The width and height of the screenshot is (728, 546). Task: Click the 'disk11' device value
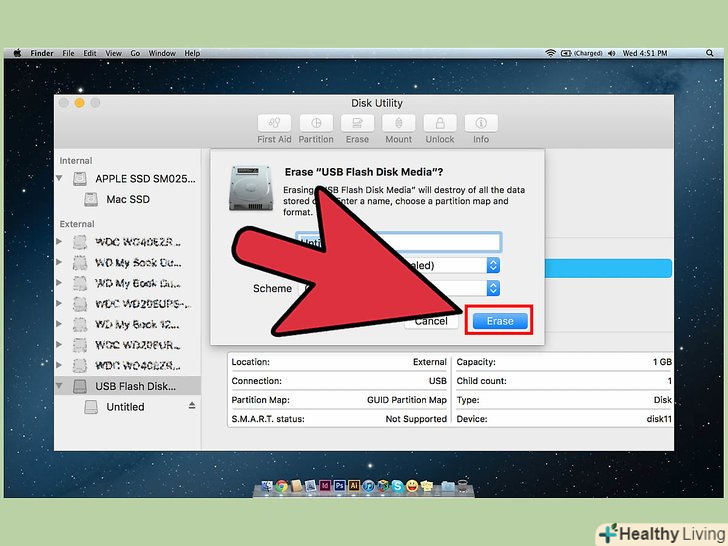659,419
